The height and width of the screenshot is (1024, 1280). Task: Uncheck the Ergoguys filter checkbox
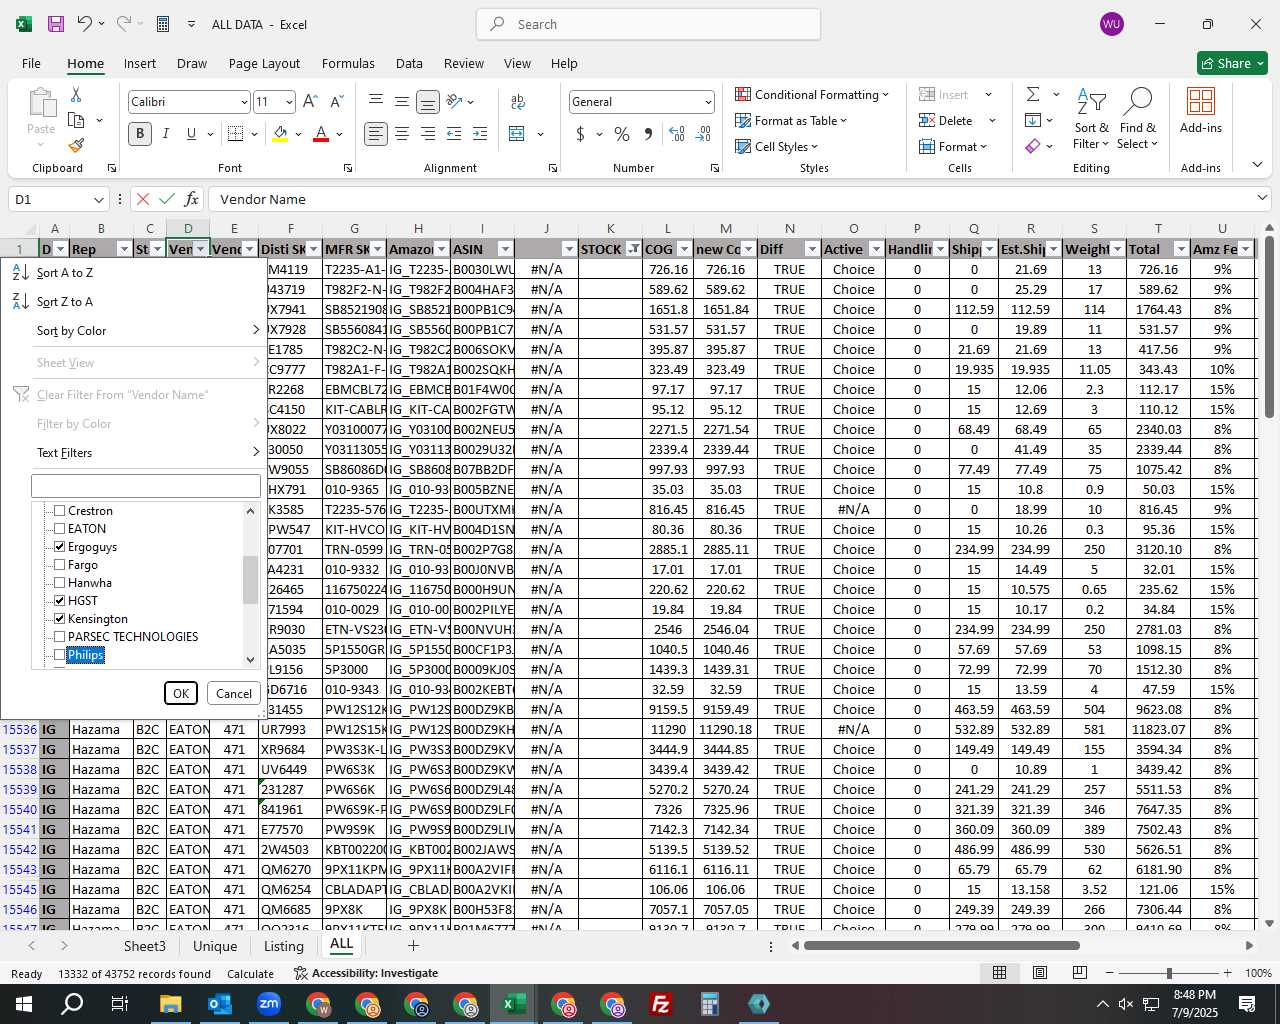(60, 547)
